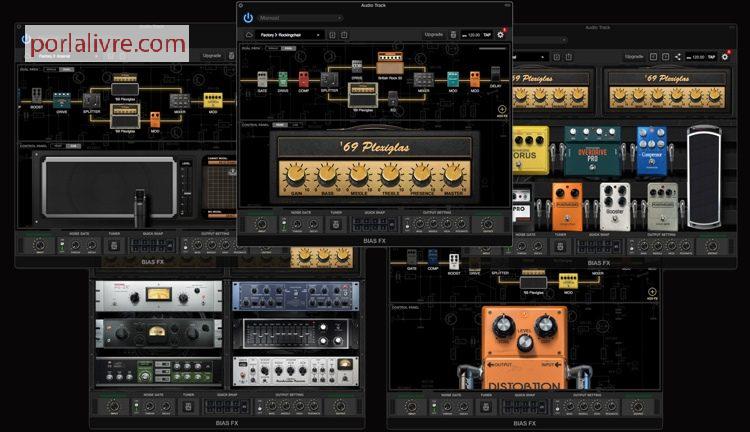Select the DELAY pedal in front window
This screenshot has width=750, height=432.
496,75
